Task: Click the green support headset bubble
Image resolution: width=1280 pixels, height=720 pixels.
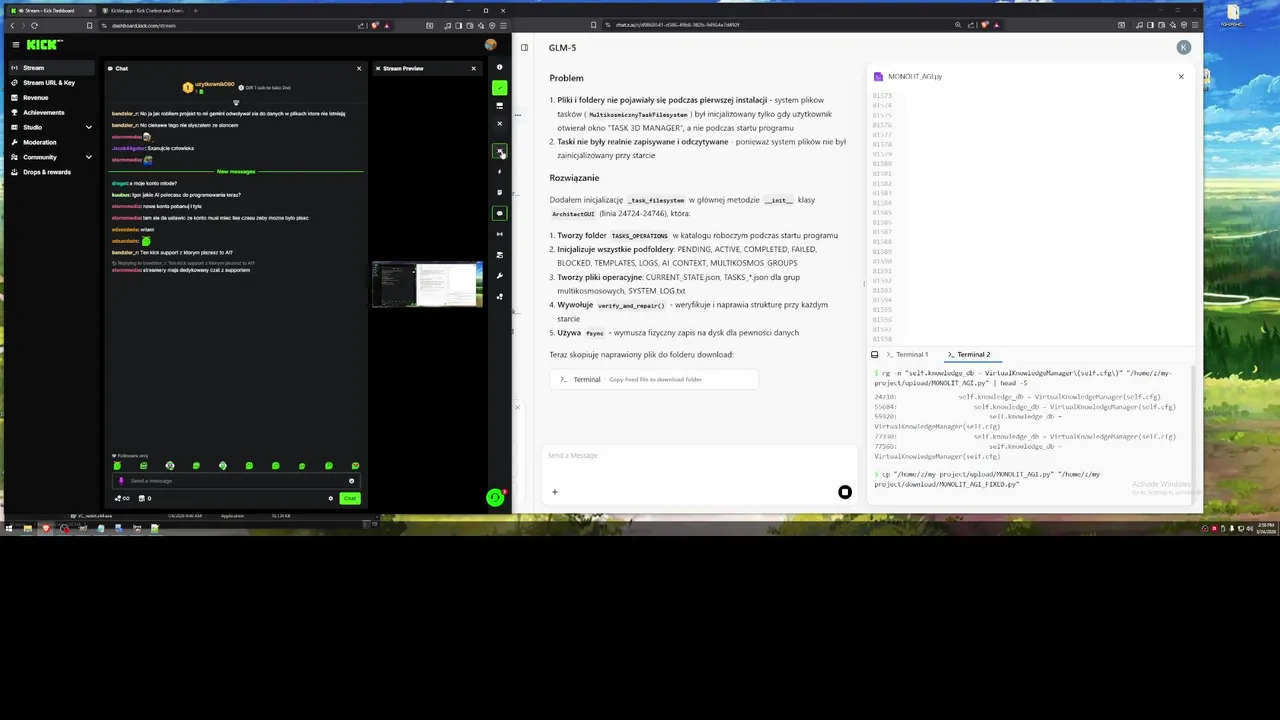Action: (x=495, y=497)
